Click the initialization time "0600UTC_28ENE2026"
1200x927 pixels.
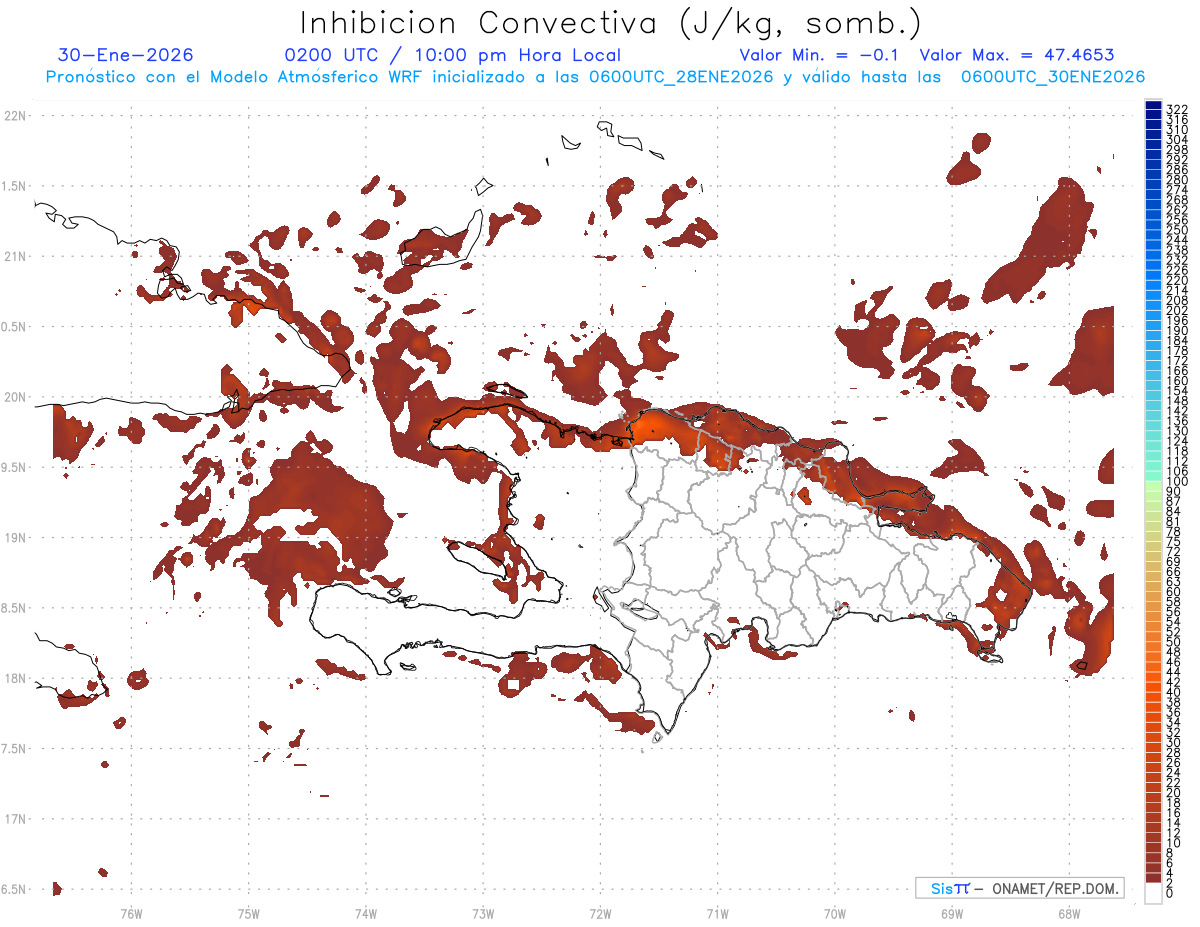click(x=680, y=77)
